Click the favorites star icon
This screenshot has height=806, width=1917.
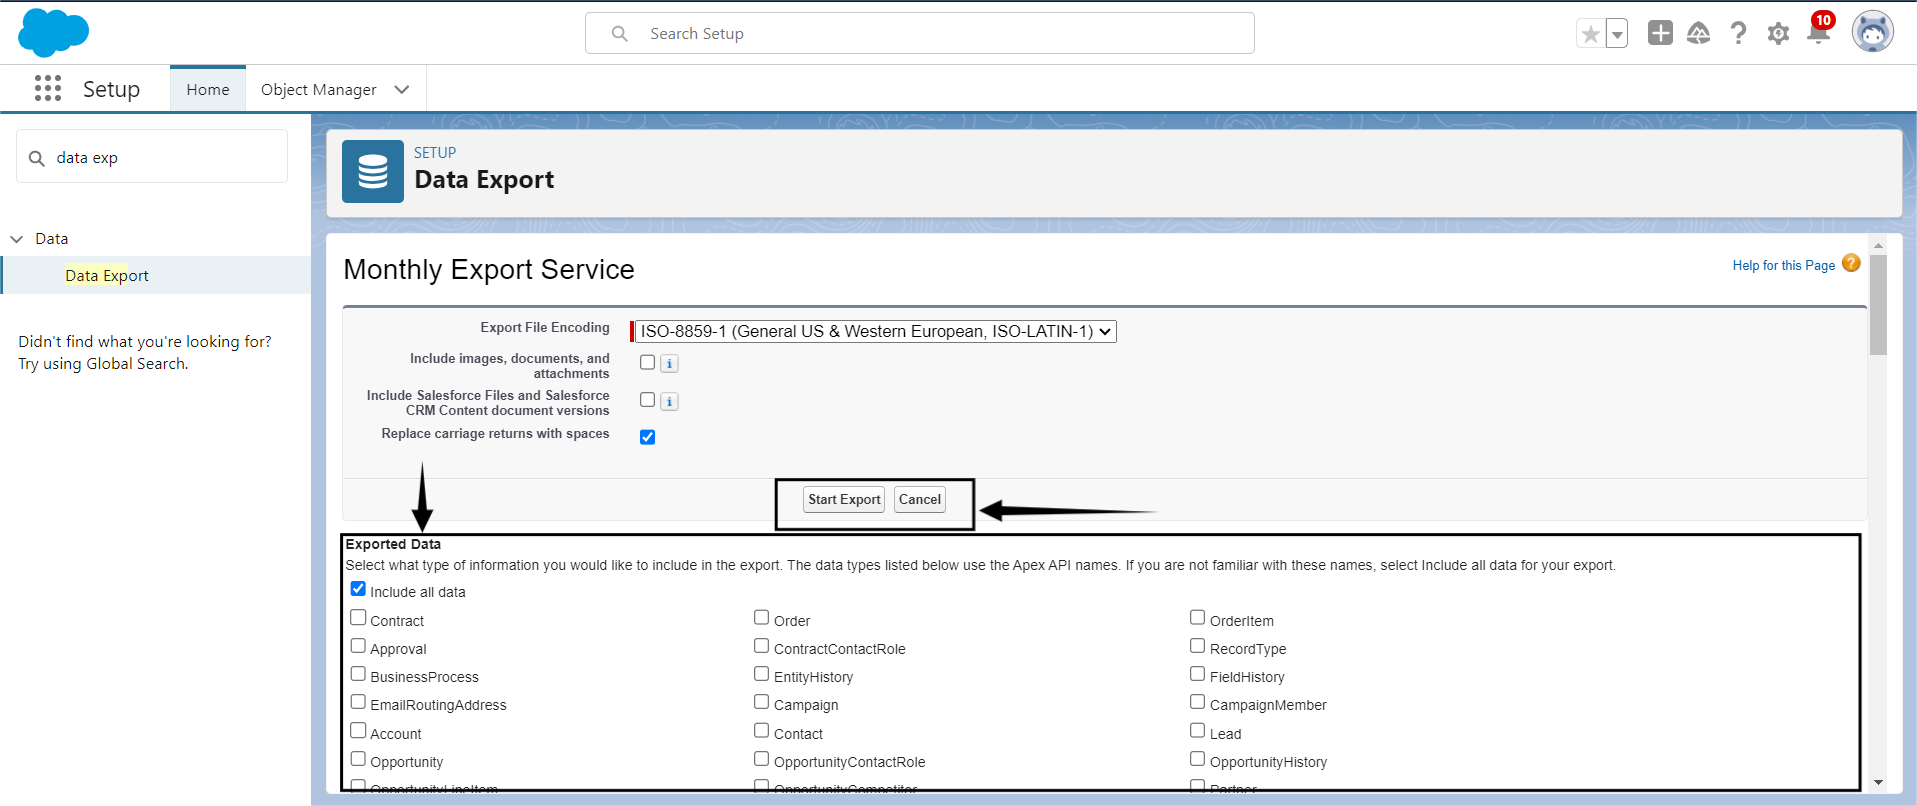(x=1590, y=34)
